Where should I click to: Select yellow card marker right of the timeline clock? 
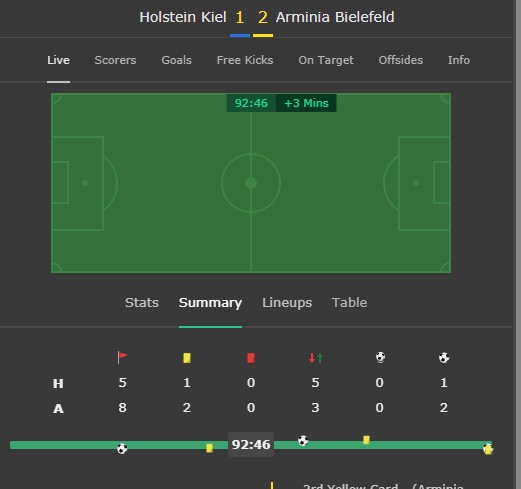point(366,440)
